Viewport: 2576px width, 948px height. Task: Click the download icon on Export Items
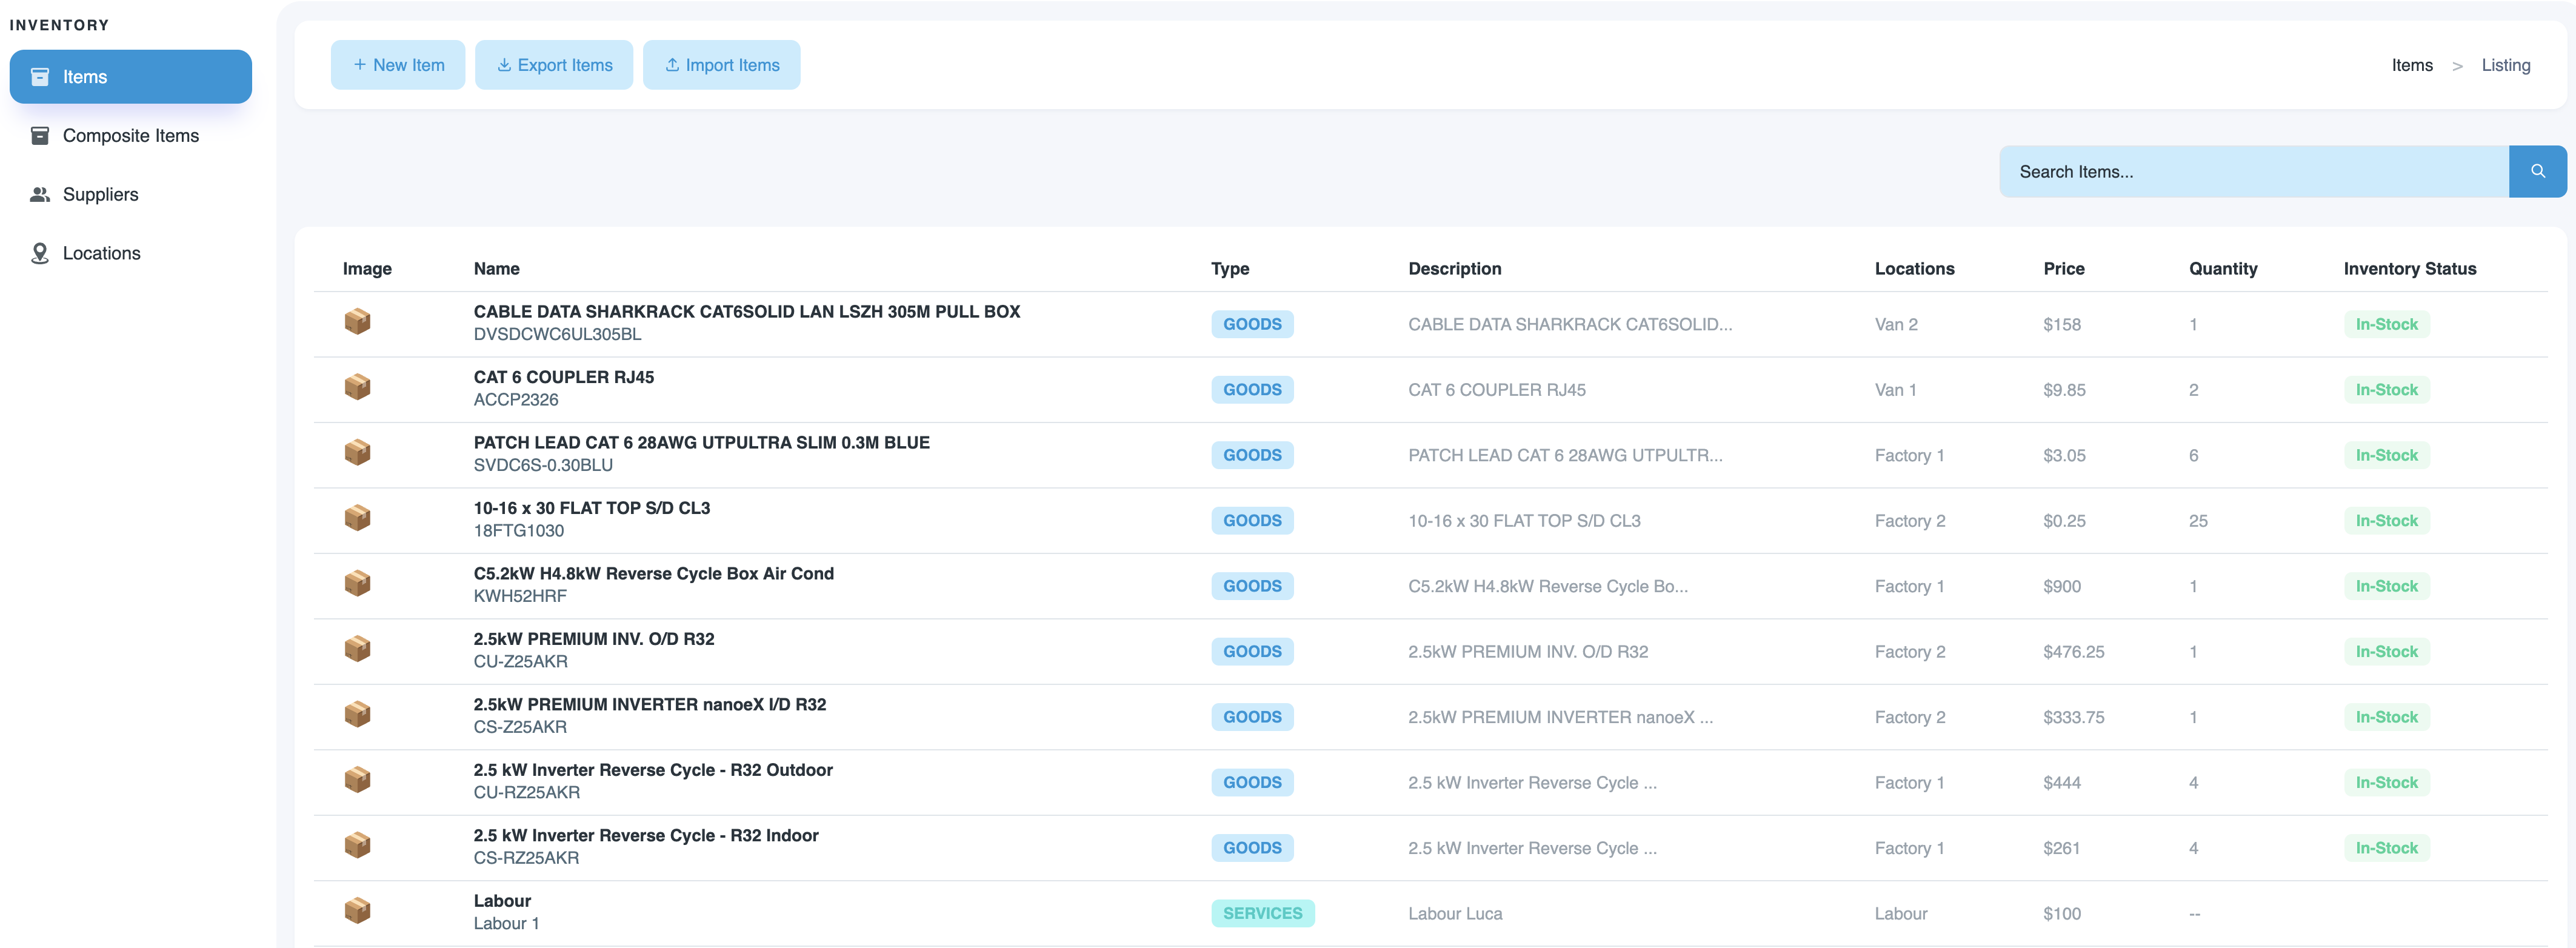505,64
